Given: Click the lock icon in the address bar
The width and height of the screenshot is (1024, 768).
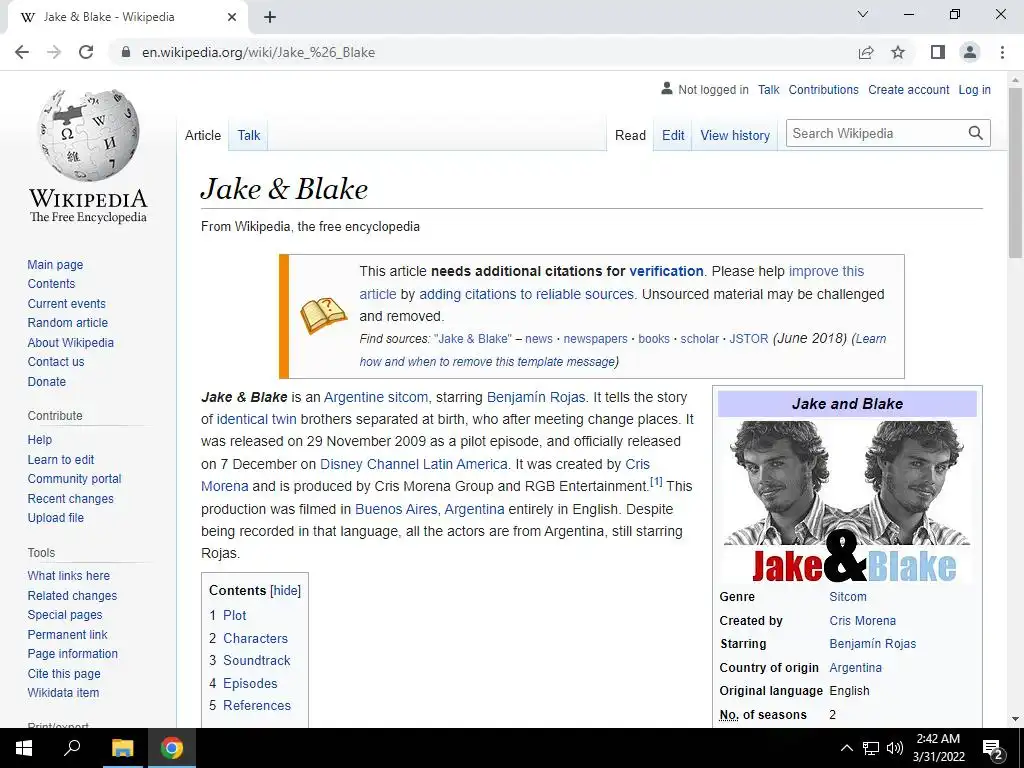Looking at the screenshot, I should click(126, 52).
